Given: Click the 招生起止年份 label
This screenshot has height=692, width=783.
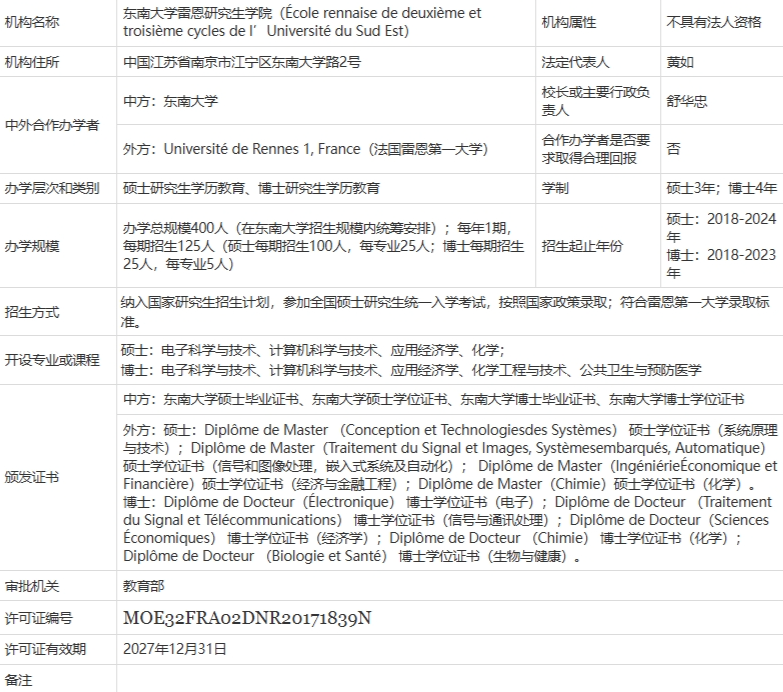Looking at the screenshot, I should click(582, 246).
